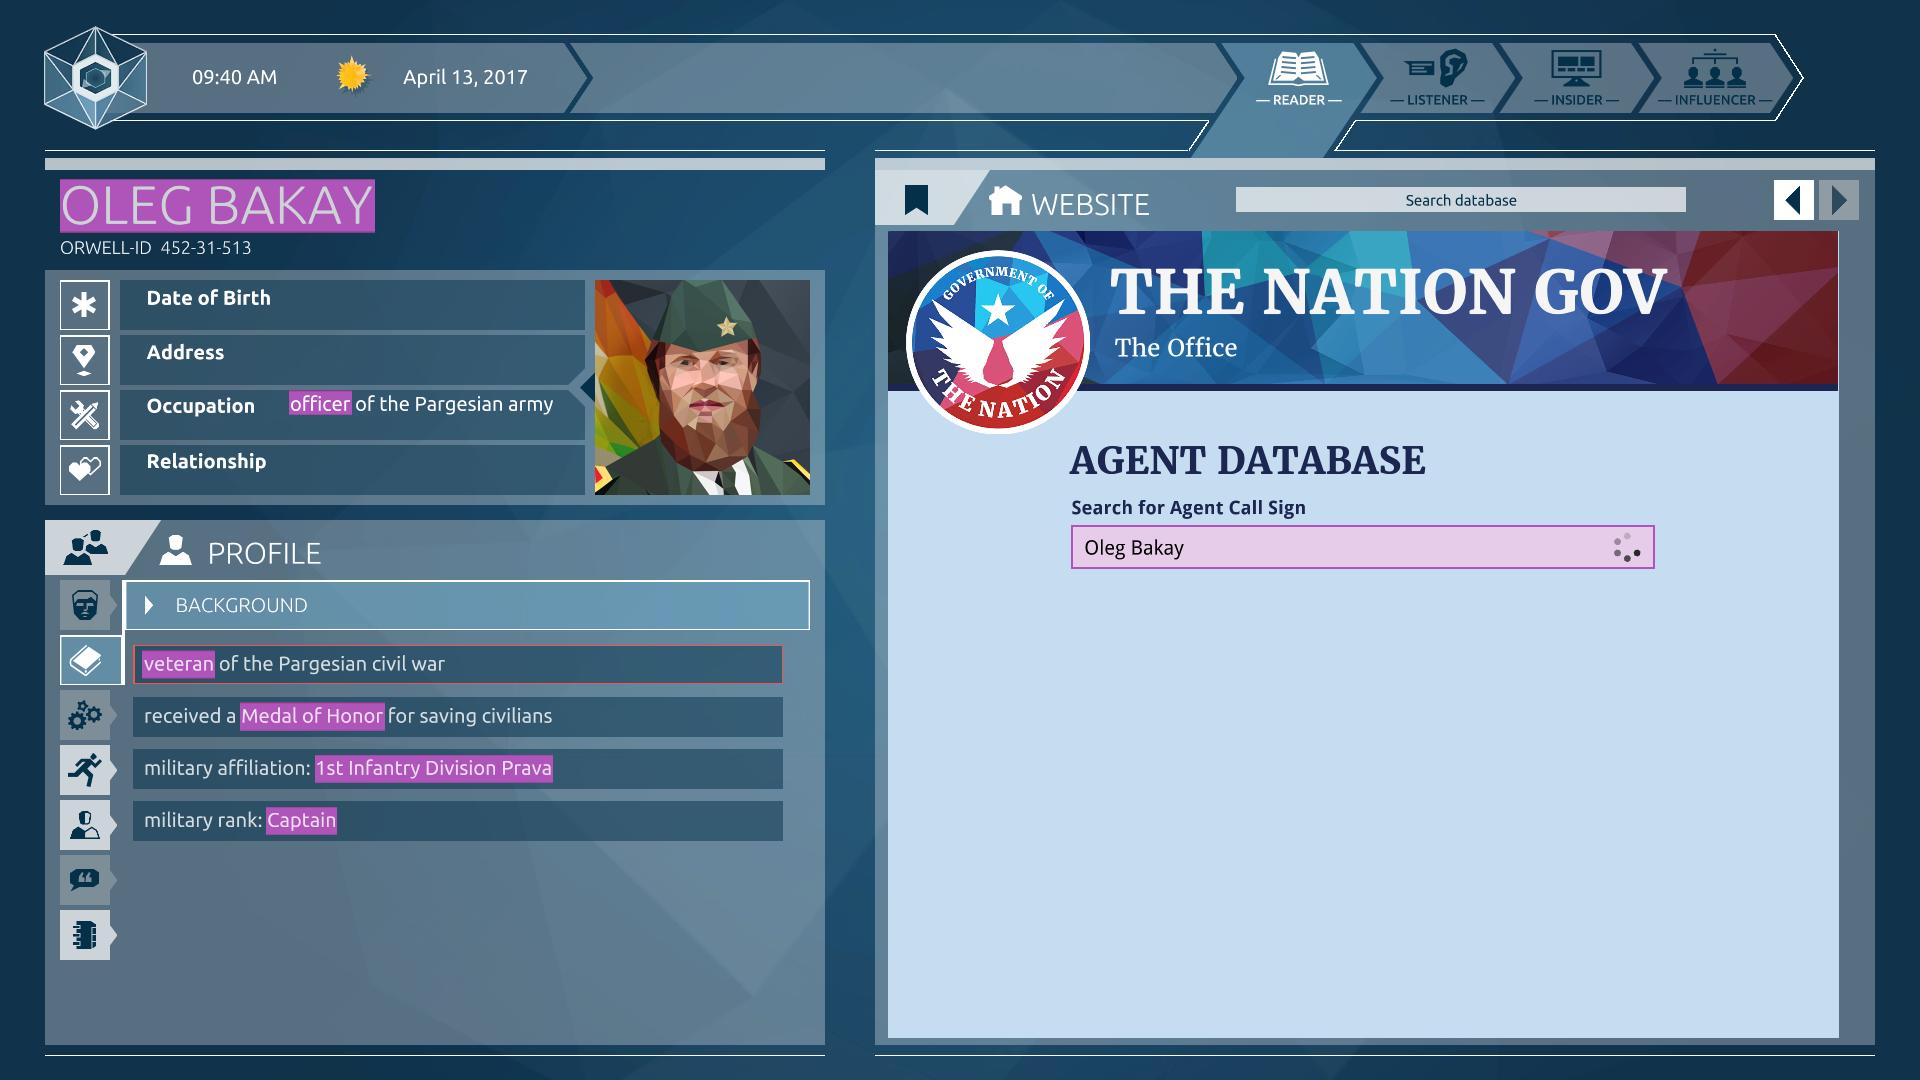Select the Relationship hearts icon
Image resolution: width=1920 pixels, height=1080 pixels.
[85, 469]
